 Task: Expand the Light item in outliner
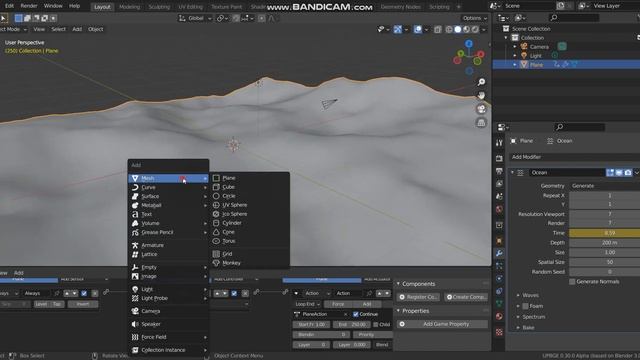coord(515,56)
